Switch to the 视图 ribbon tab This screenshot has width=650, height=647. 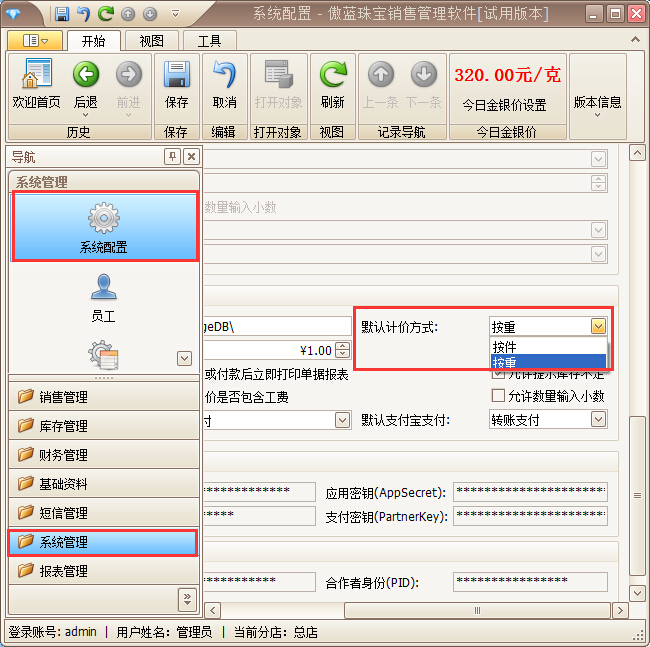152,41
